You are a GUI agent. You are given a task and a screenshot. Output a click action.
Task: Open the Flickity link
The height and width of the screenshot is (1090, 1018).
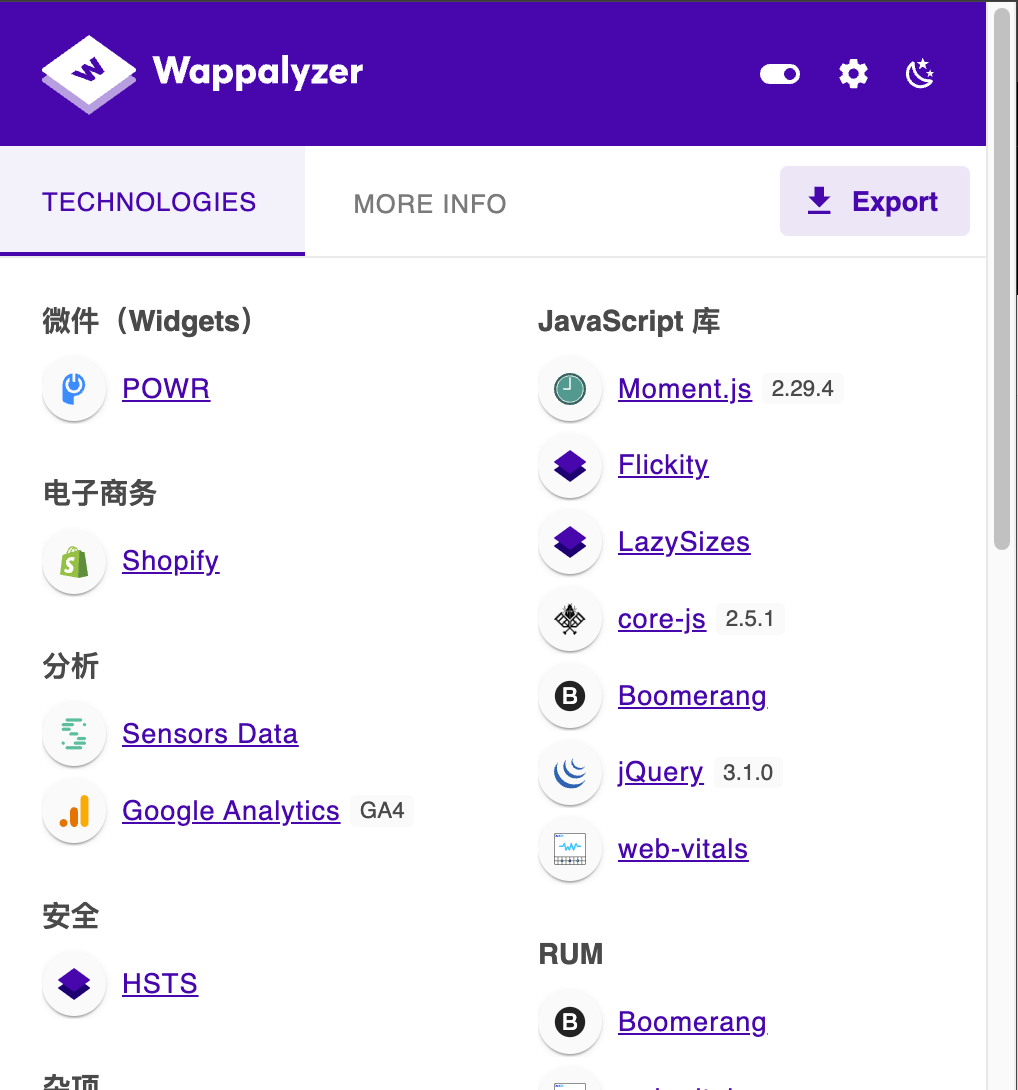(663, 466)
